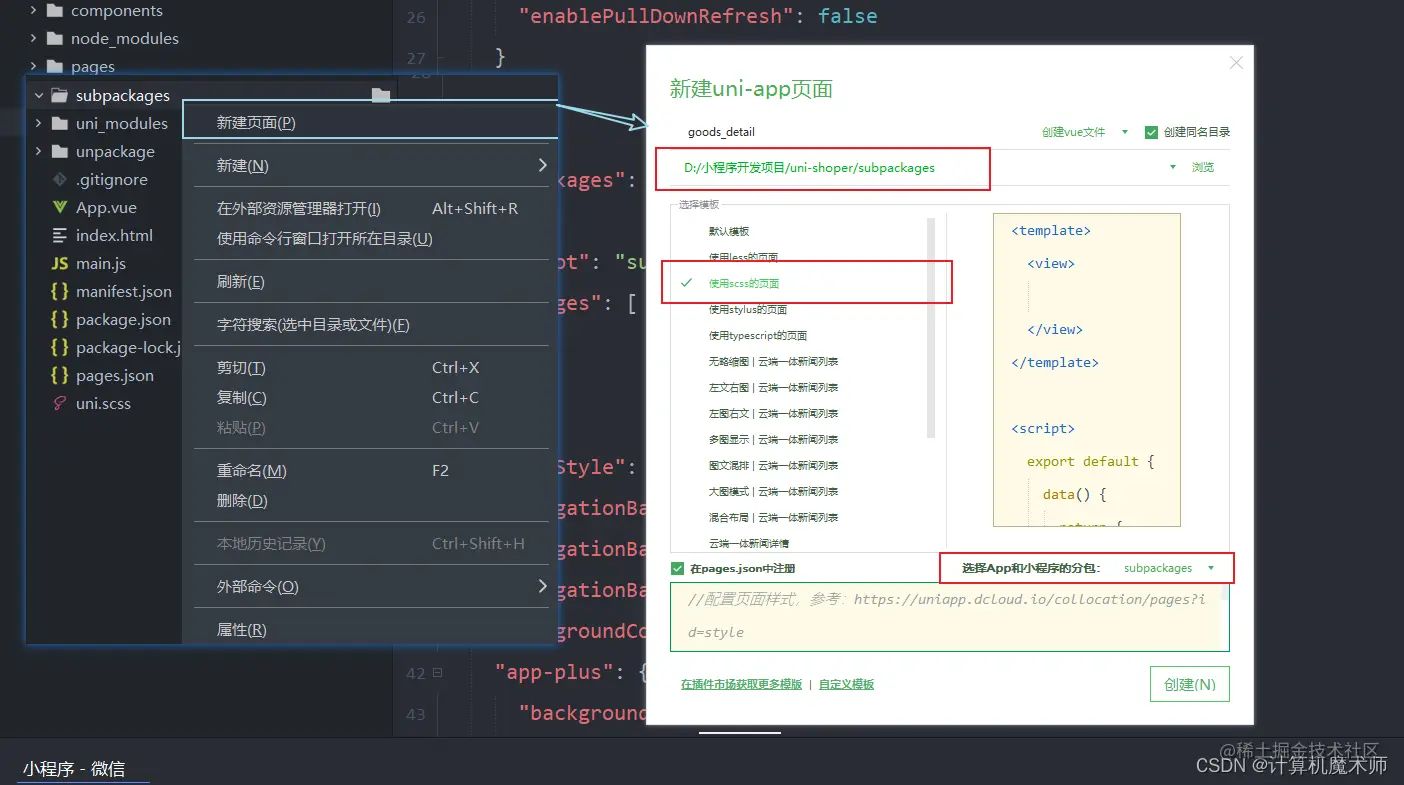
Task: Expand the node_modules folder chevron
Action: click(33, 39)
